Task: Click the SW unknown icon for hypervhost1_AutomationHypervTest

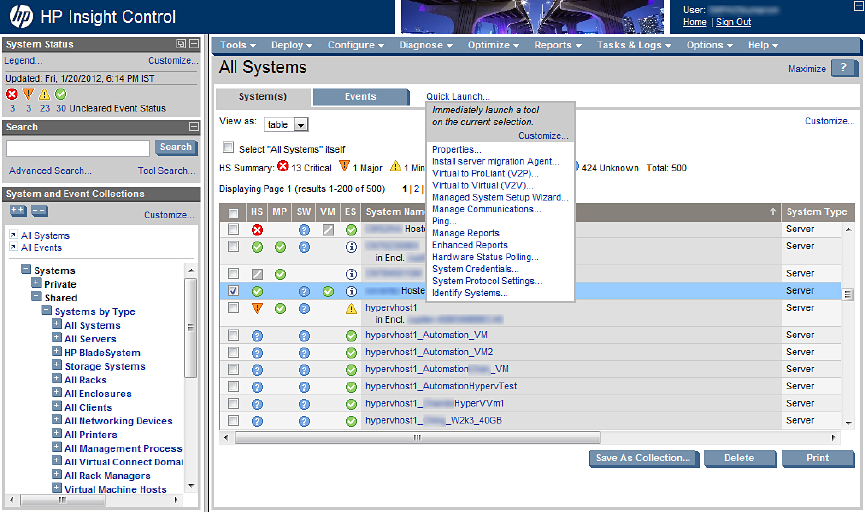Action: point(304,387)
